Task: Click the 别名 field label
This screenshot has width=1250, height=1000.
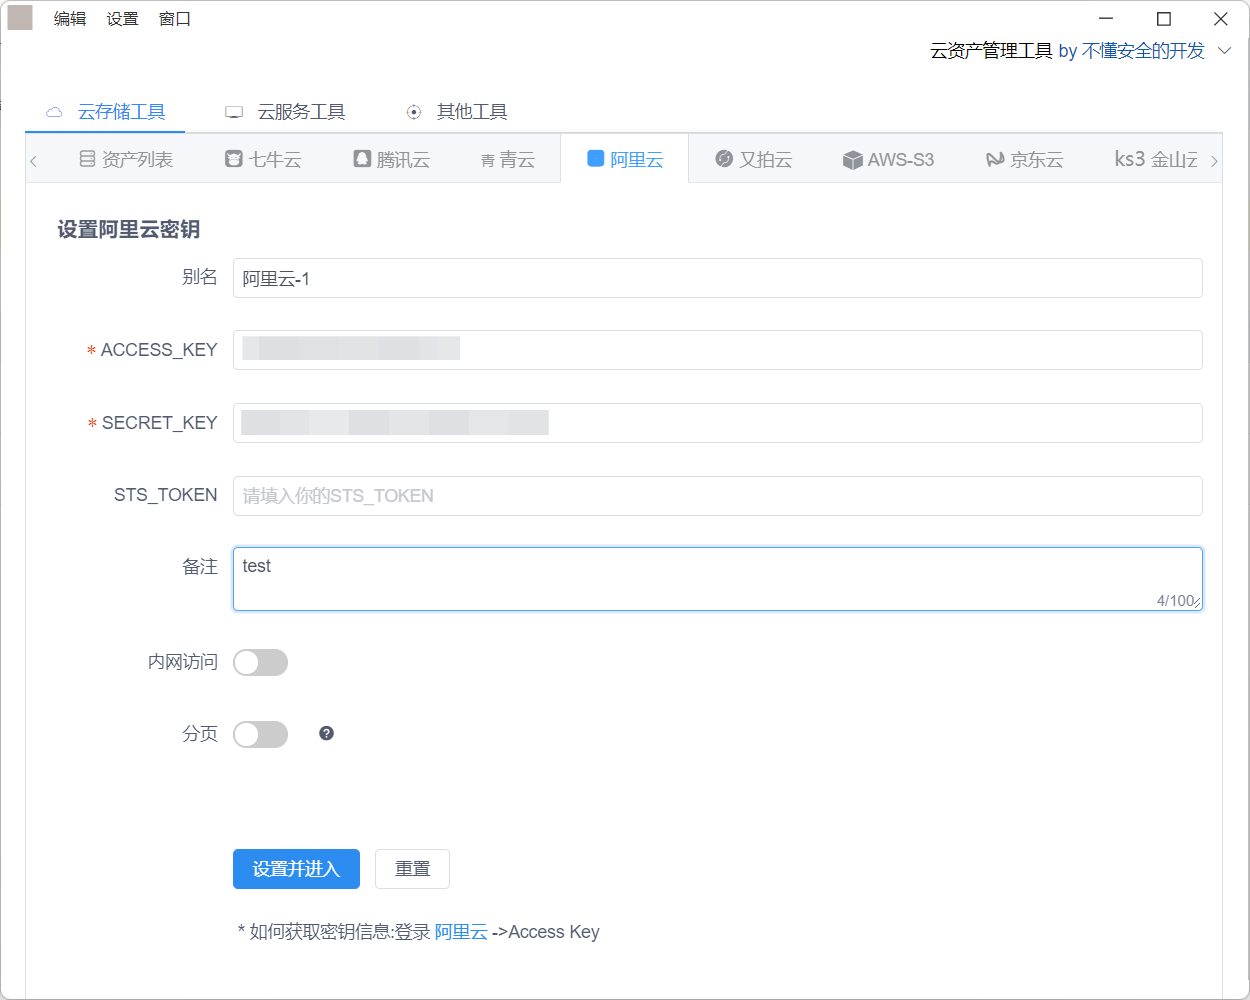Action: click(x=200, y=277)
